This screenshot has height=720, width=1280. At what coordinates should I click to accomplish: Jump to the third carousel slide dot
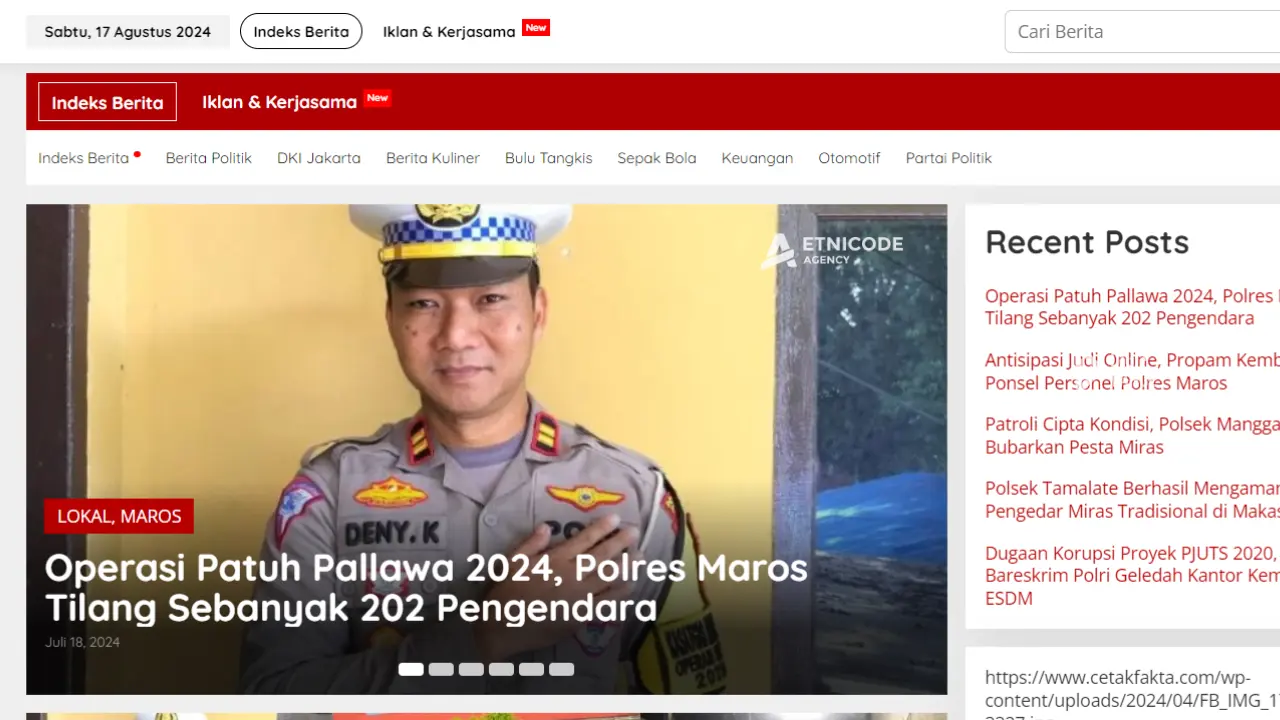click(x=471, y=669)
